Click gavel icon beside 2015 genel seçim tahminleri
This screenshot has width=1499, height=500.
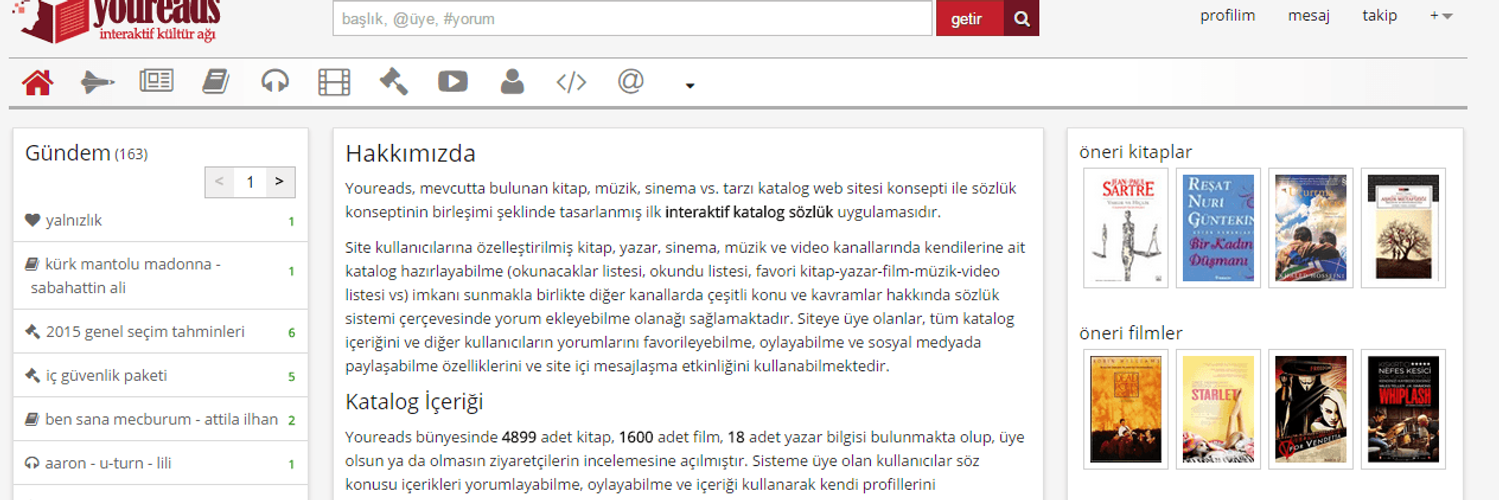click(32, 331)
